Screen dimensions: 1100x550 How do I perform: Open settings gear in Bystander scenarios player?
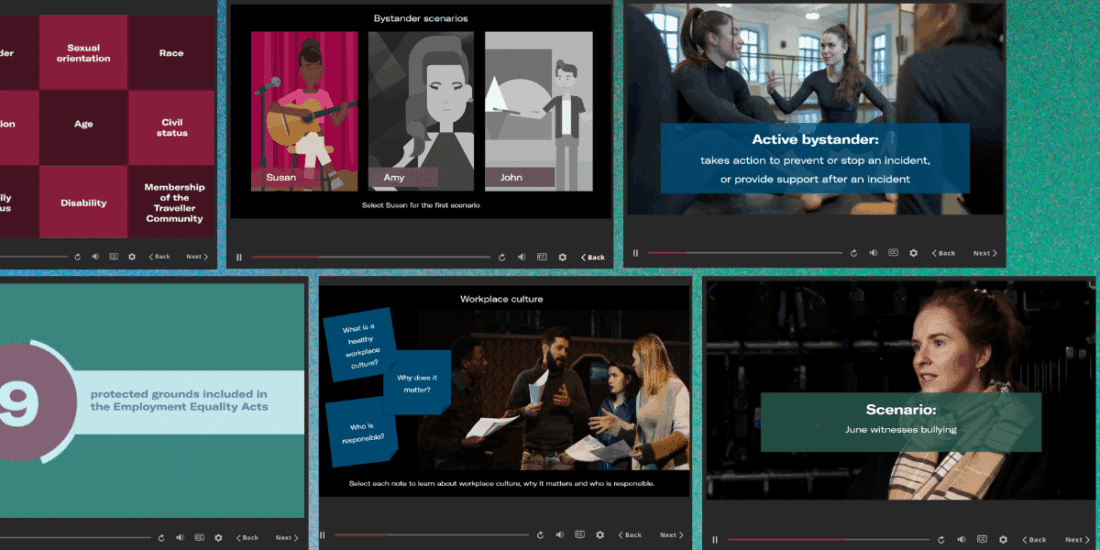561,257
